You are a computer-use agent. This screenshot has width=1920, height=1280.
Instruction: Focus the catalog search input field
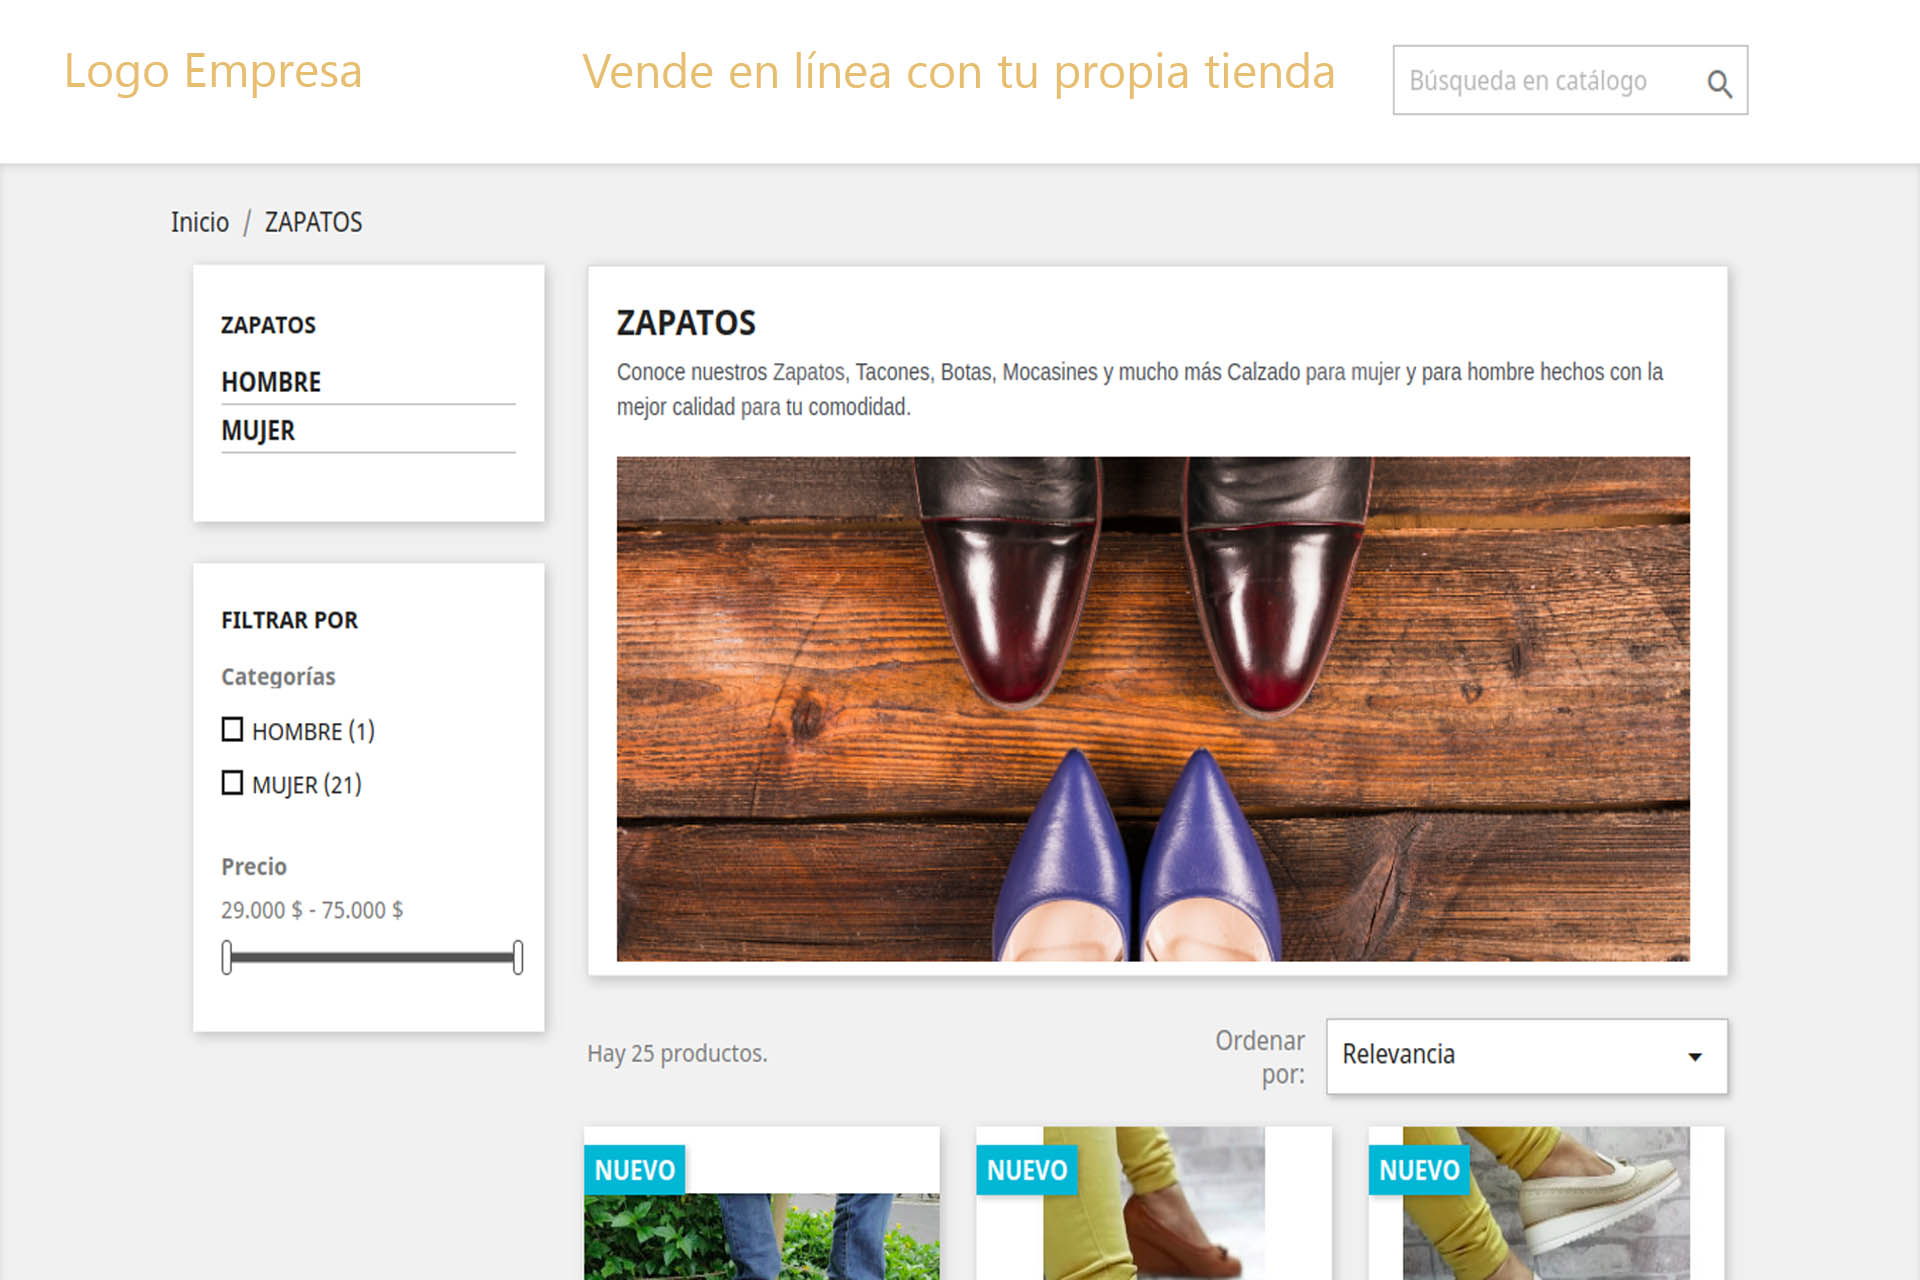[x=1545, y=81]
